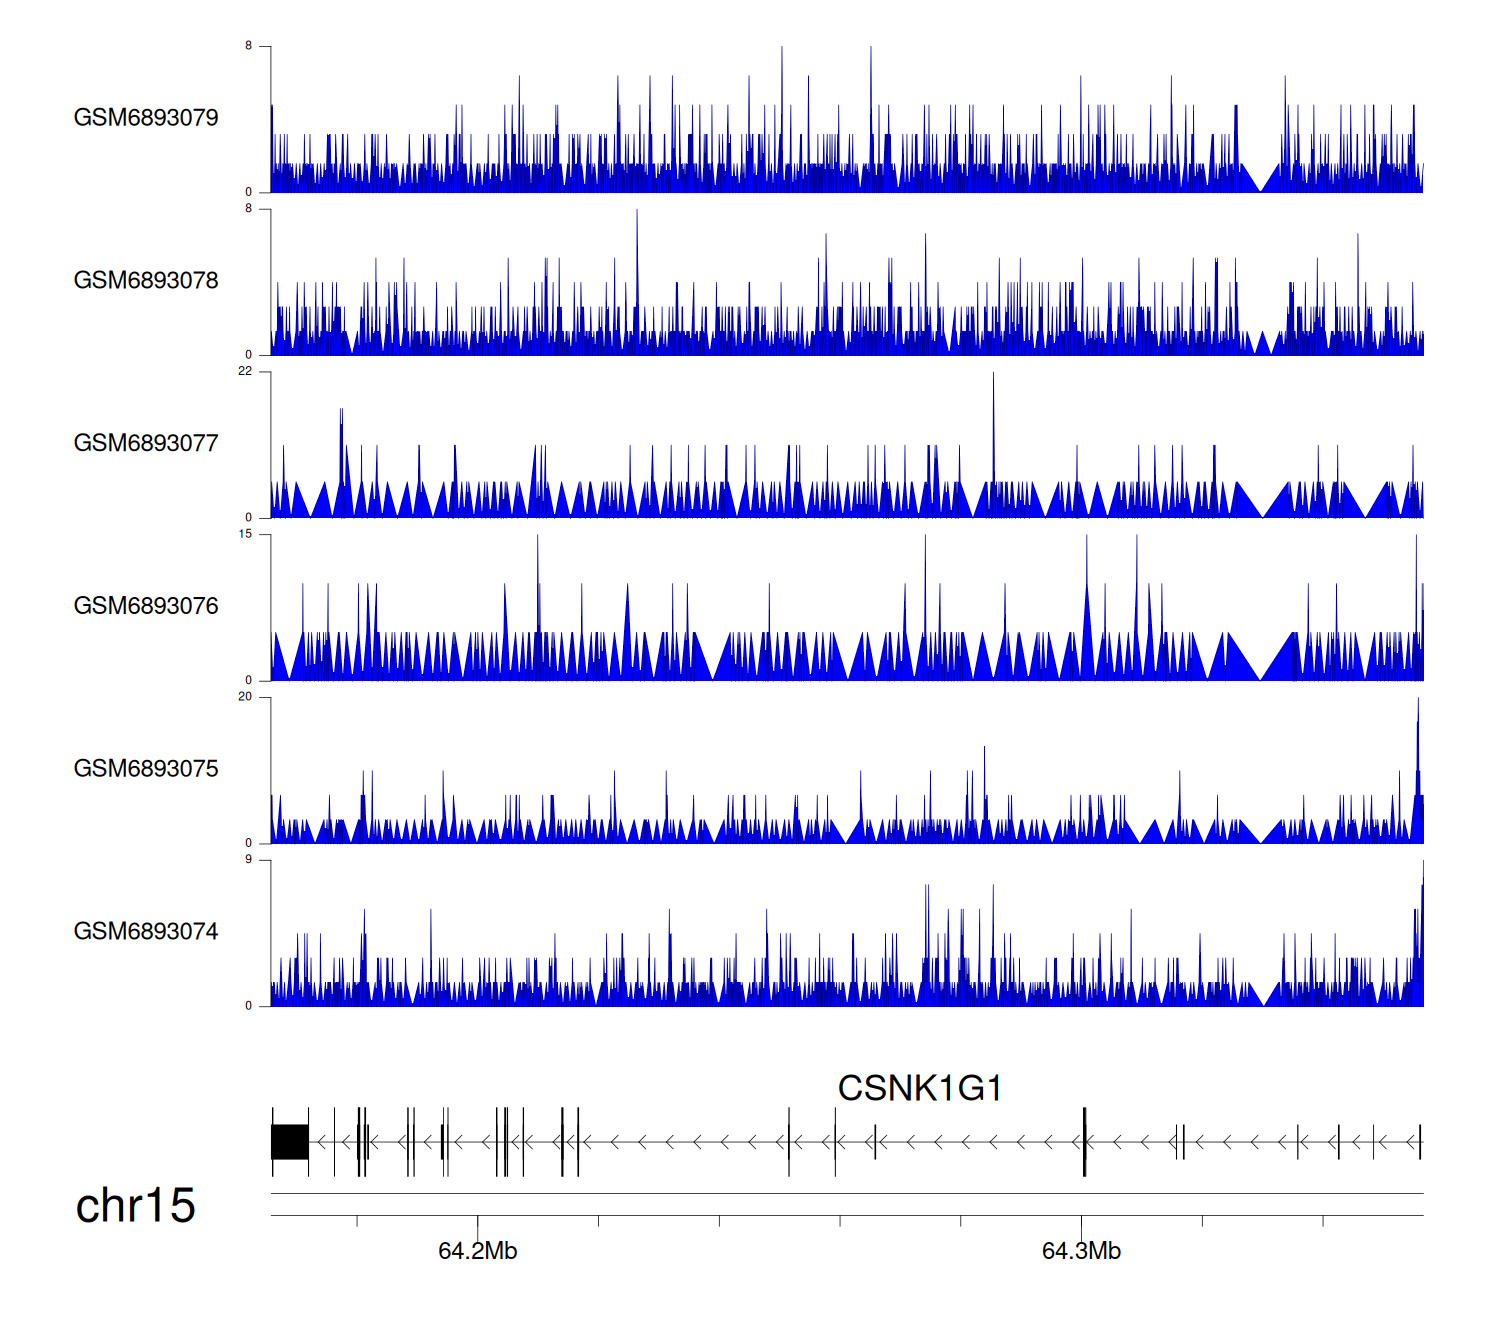Click the GSM6893079 track label
Image resolution: width=1500 pixels, height=1320 pixels.
point(146,118)
